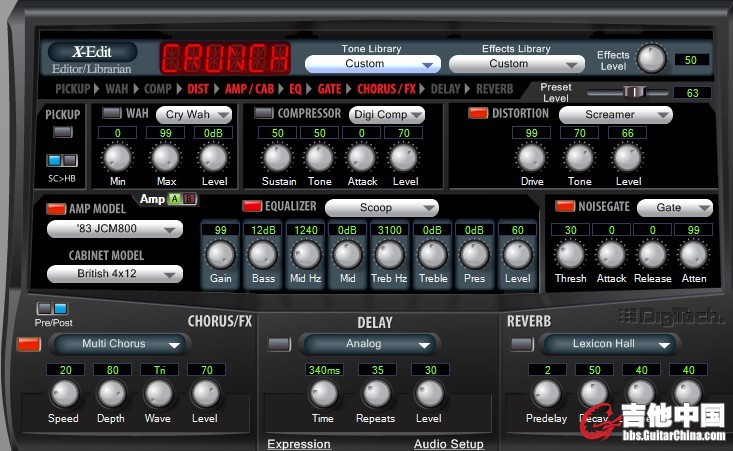Click the Mid Hz knob

point(305,255)
